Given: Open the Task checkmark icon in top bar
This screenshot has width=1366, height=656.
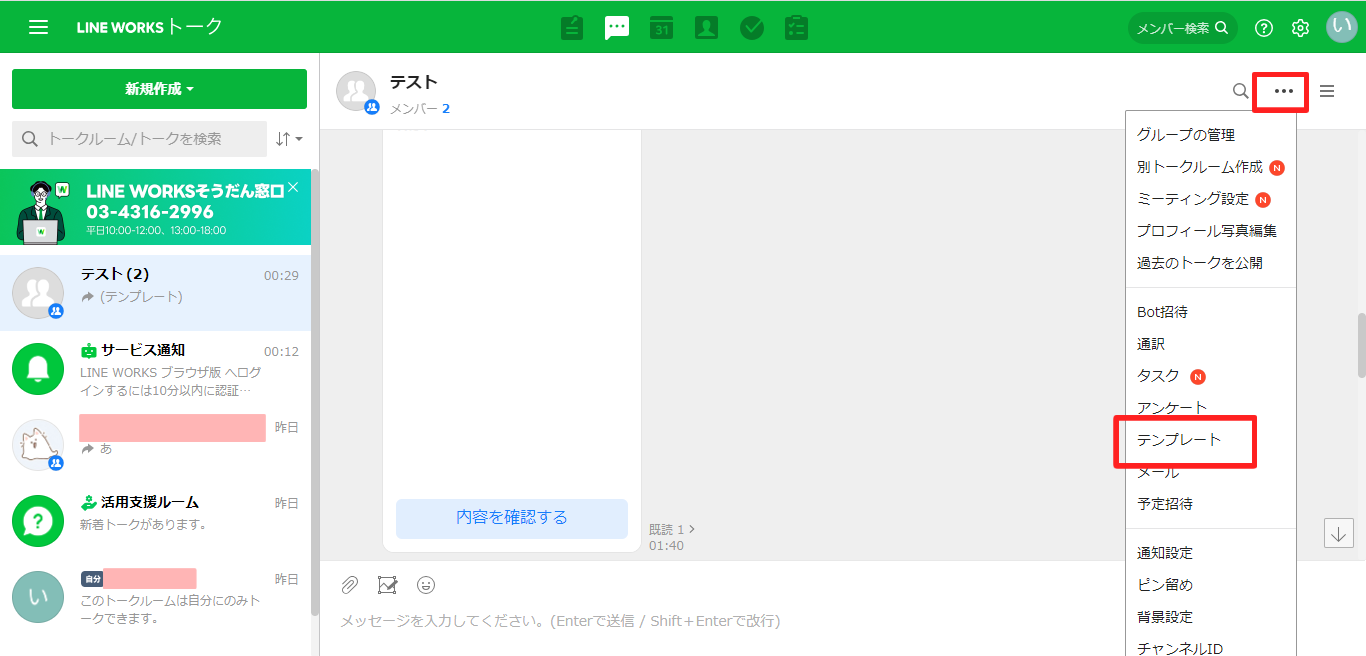Looking at the screenshot, I should [x=752, y=28].
